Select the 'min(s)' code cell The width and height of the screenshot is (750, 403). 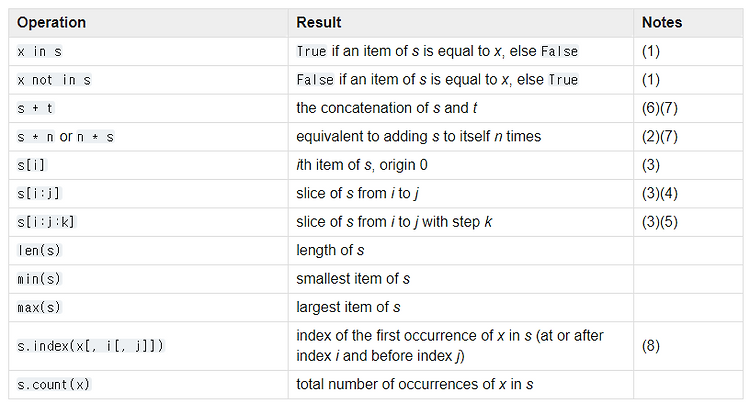[x=39, y=279]
